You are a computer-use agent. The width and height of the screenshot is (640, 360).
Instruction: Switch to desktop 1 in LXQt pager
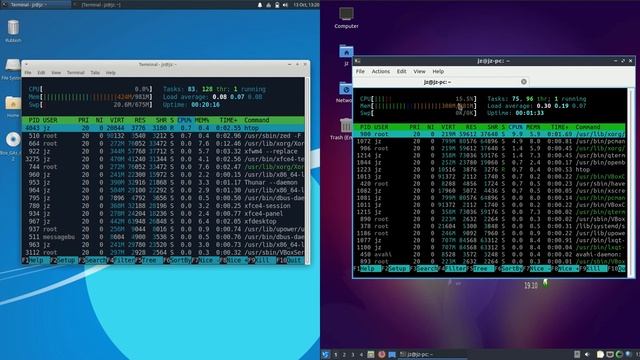[336, 355]
